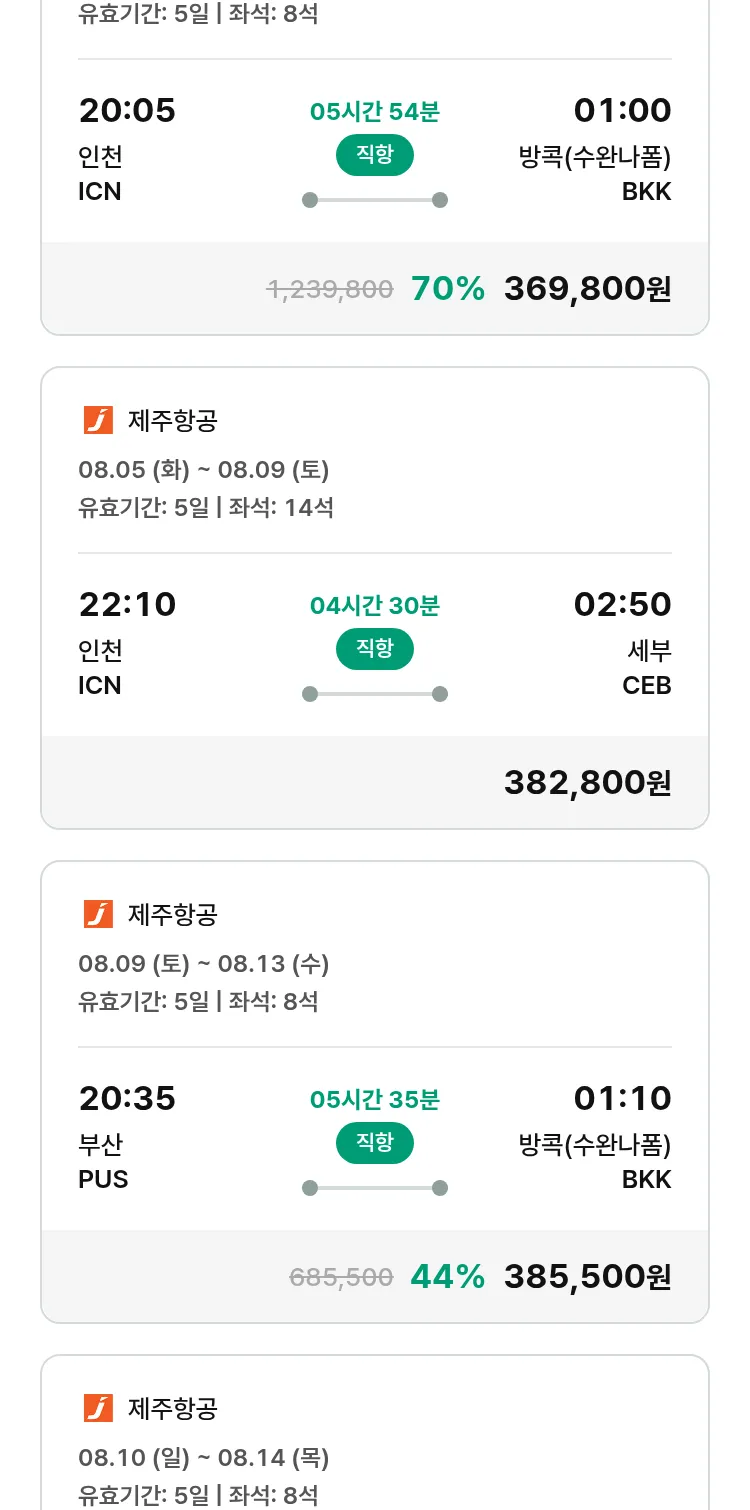Open the 08.09 (토) ~ 08.13 (수) date range
This screenshot has width=750, height=1510.
click(204, 963)
